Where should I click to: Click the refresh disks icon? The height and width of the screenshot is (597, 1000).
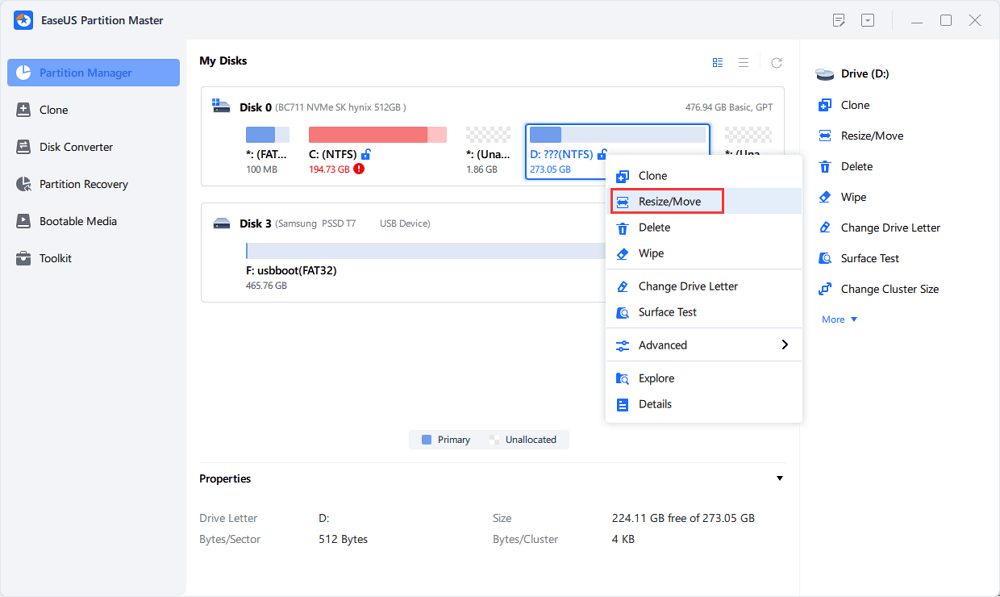click(x=776, y=62)
